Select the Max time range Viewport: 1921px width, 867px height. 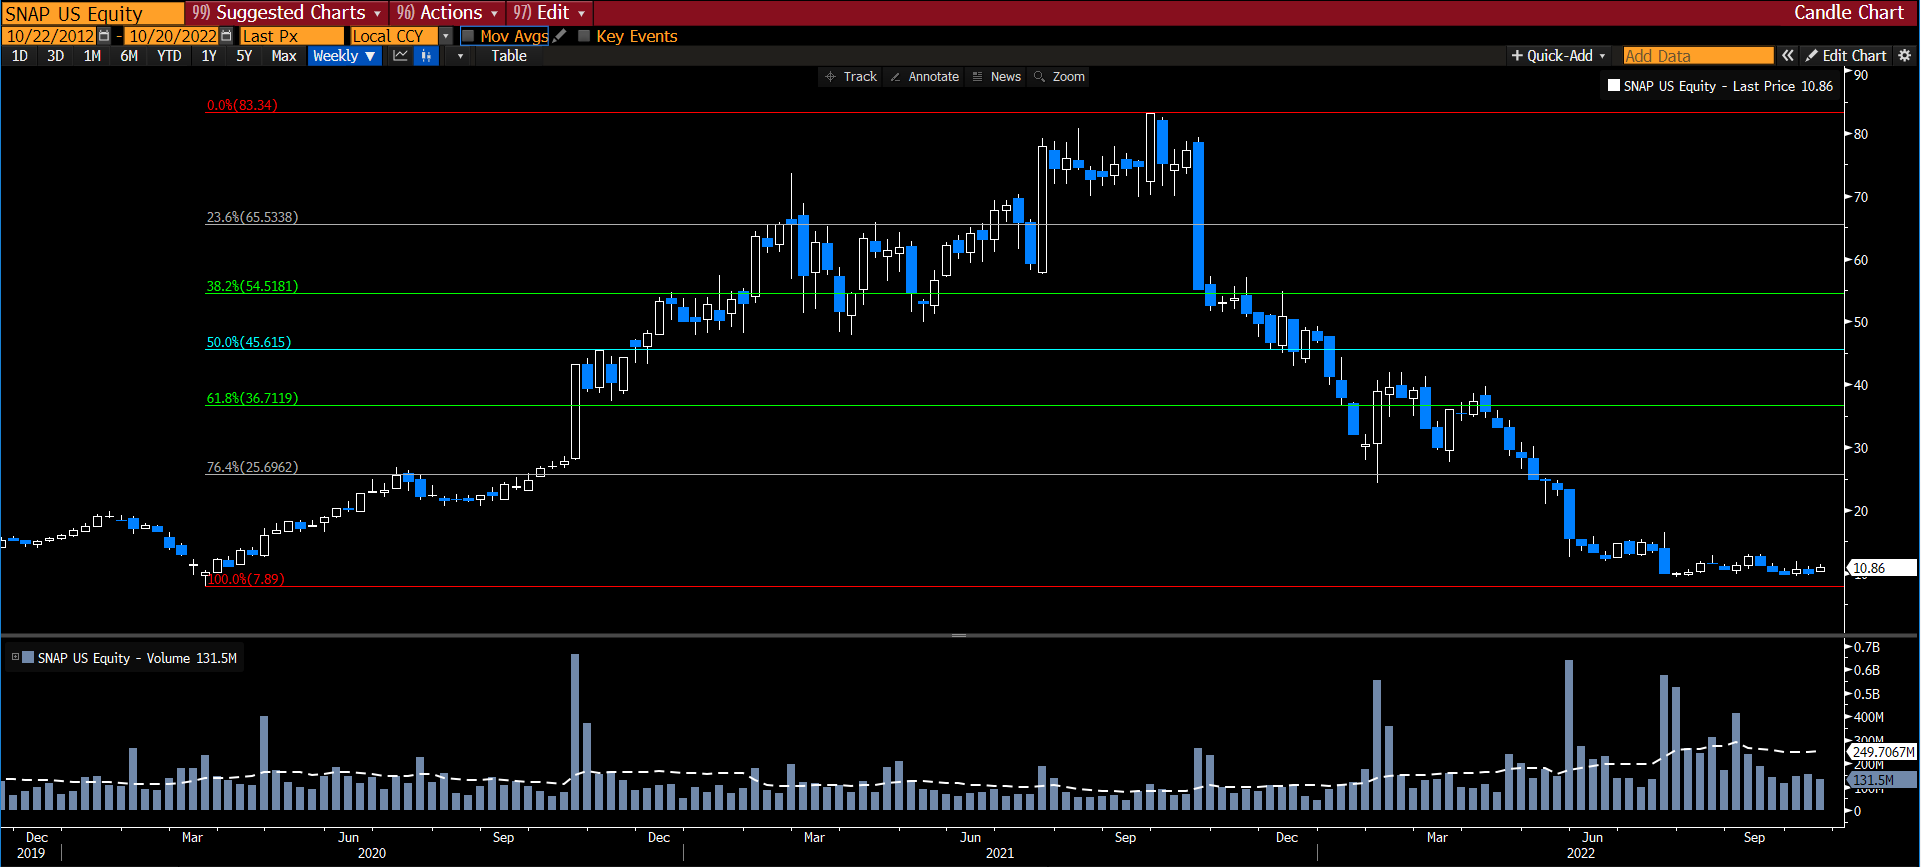(284, 56)
